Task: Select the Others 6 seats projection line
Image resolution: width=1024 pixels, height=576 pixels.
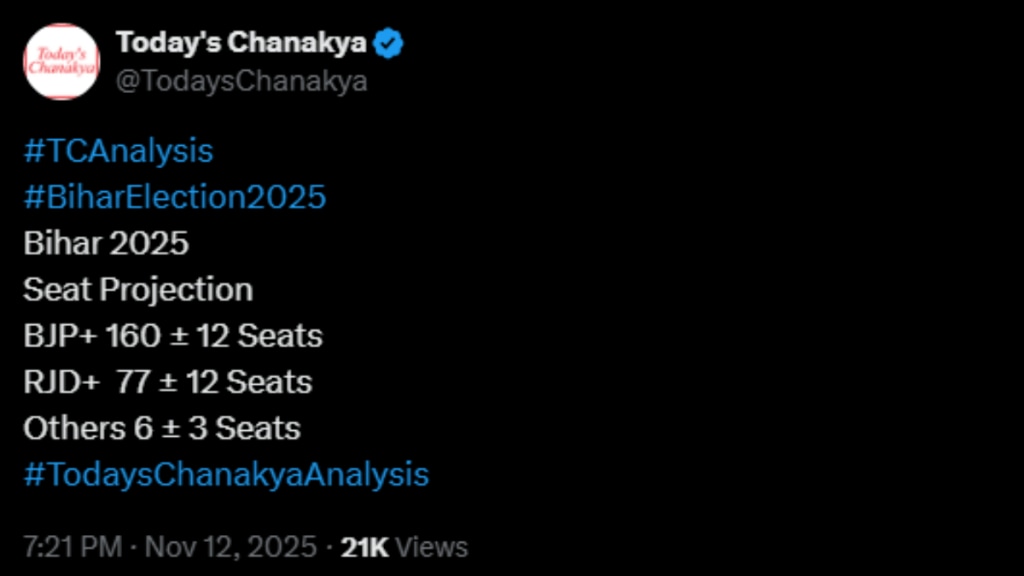Action: pyautogui.click(x=161, y=428)
